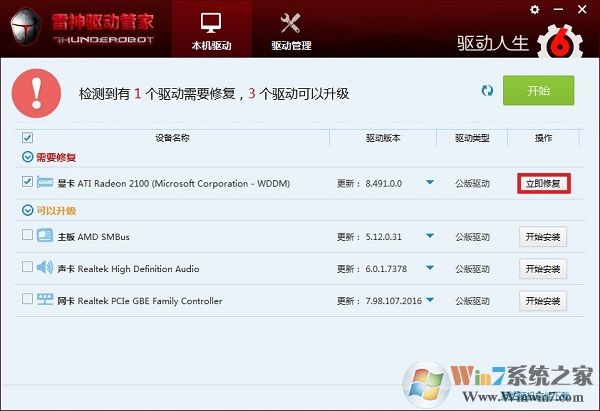Click the ATI Radeon graphics card icon
Screen dimensions: 600x411
(45, 182)
